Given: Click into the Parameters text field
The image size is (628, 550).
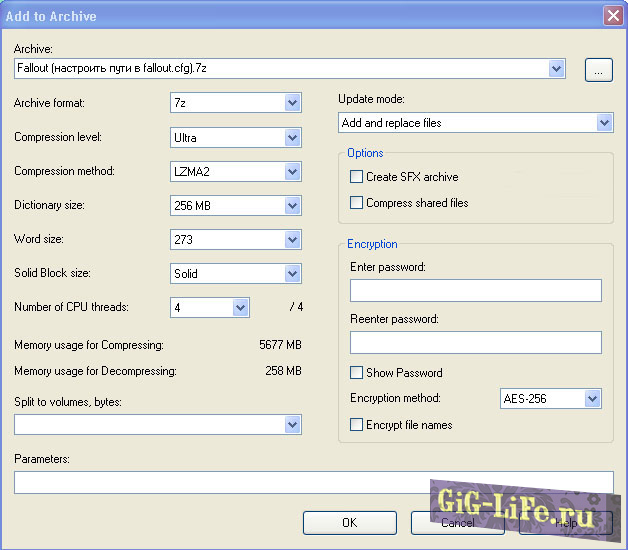Looking at the screenshot, I should (x=313, y=483).
